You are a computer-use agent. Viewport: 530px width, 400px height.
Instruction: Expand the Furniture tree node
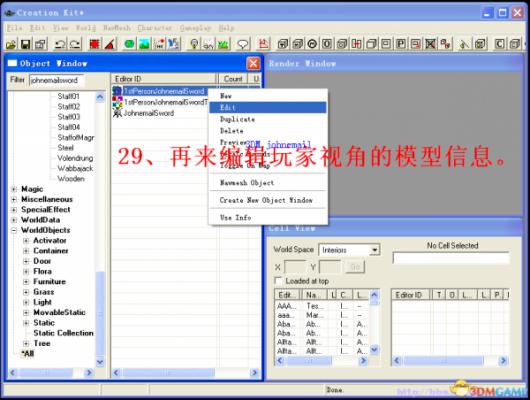tap(26, 282)
